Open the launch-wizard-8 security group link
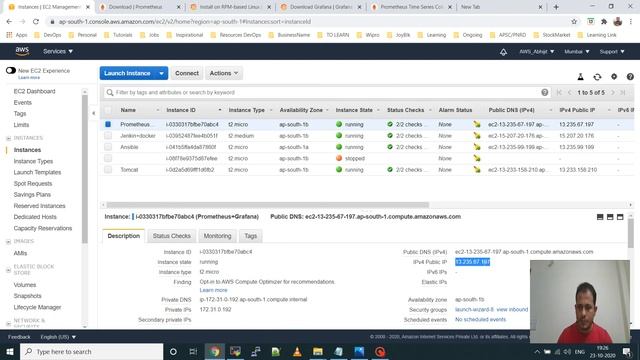Viewport: 640px width, 360px height. 474,309
